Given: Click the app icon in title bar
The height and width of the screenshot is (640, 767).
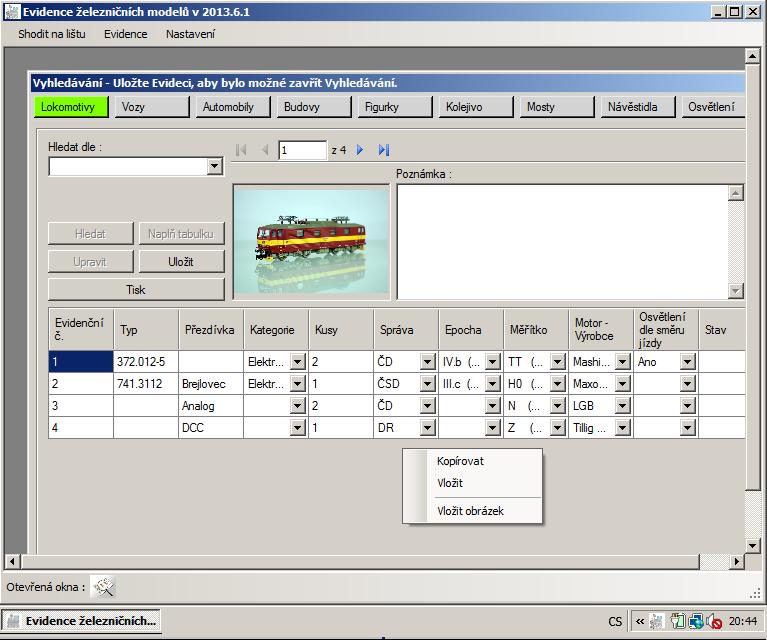Looking at the screenshot, I should tap(12, 11).
